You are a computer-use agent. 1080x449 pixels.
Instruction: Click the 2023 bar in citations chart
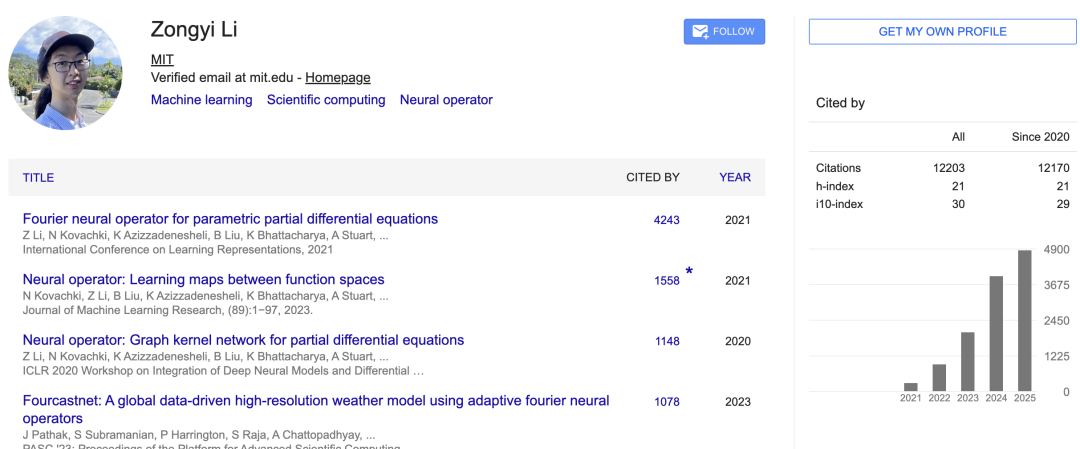pyautogui.click(x=968, y=361)
